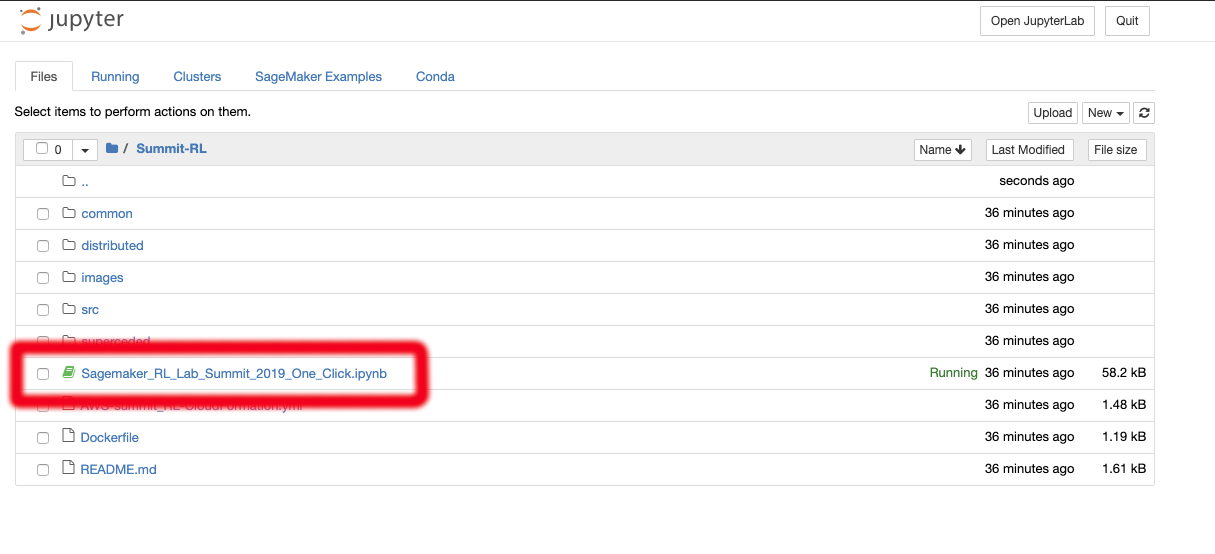
Task: Click the Open JupyterLab button
Action: coord(1037,21)
